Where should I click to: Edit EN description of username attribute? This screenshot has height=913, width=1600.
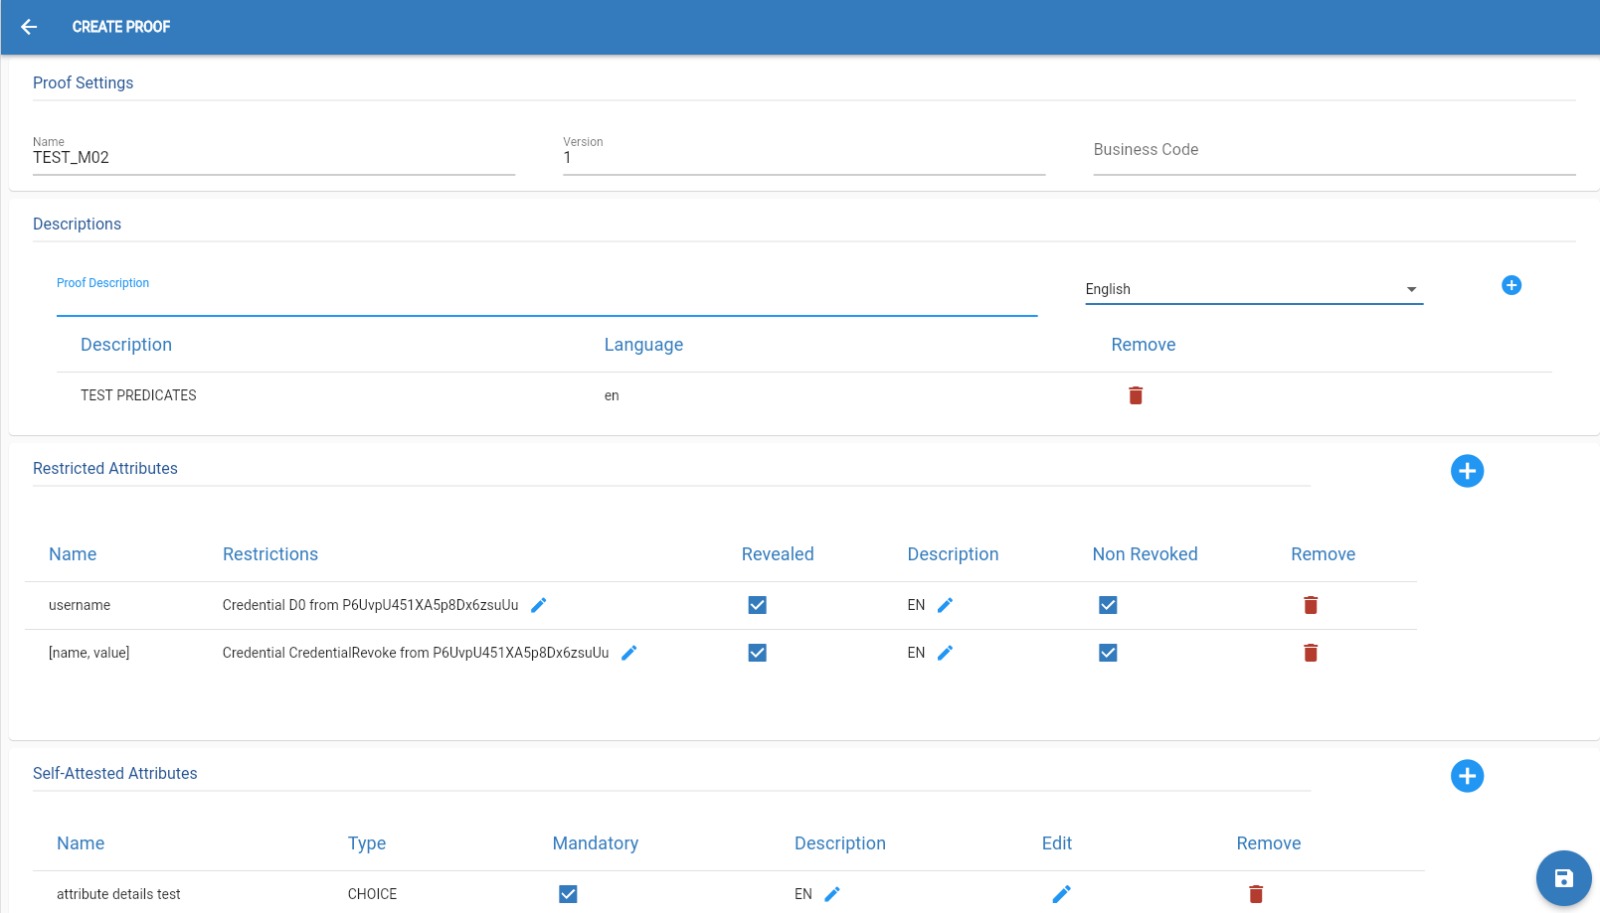tap(945, 605)
